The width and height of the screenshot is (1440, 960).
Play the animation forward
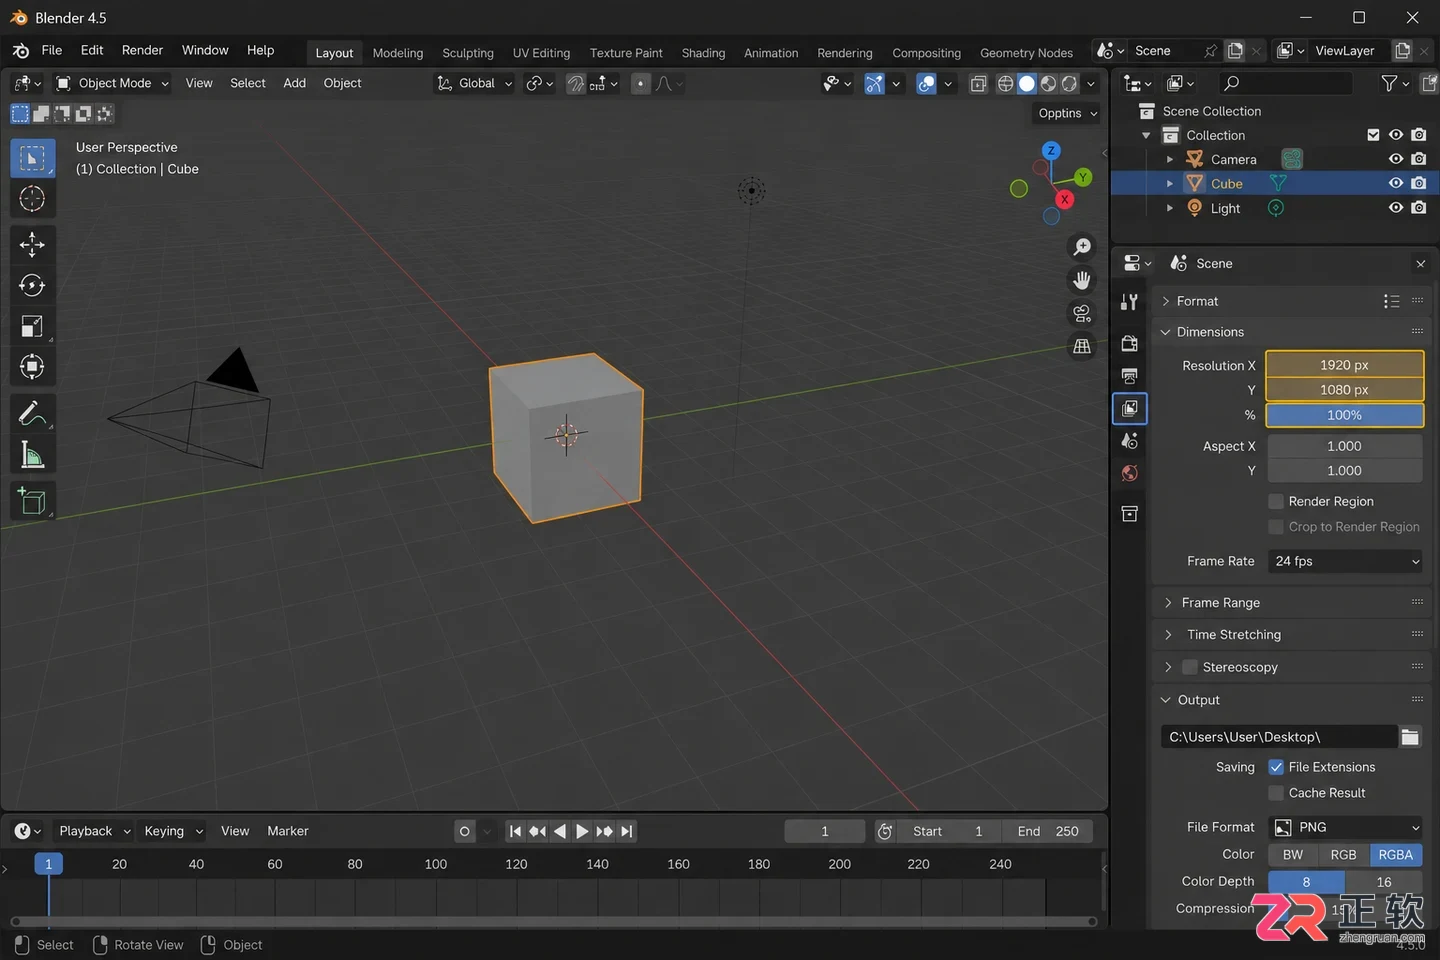pos(582,831)
